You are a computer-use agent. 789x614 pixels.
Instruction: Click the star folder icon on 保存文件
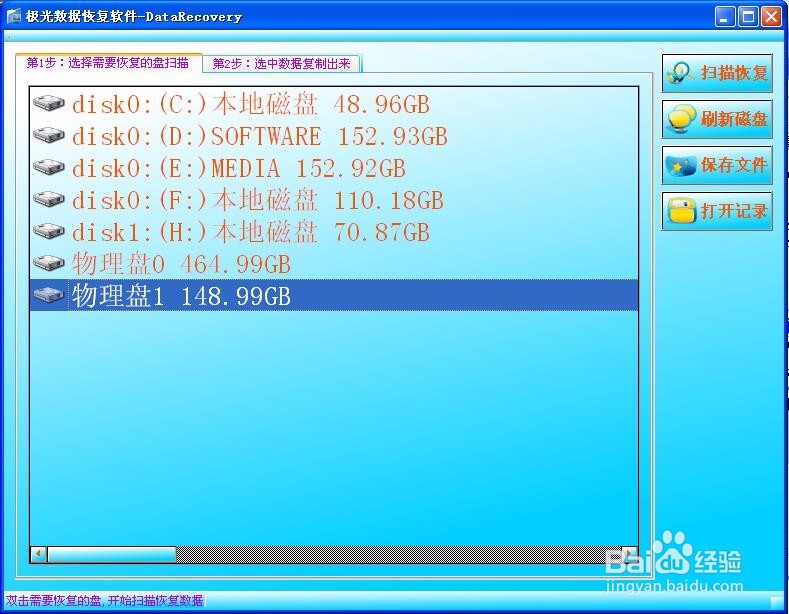(x=680, y=165)
